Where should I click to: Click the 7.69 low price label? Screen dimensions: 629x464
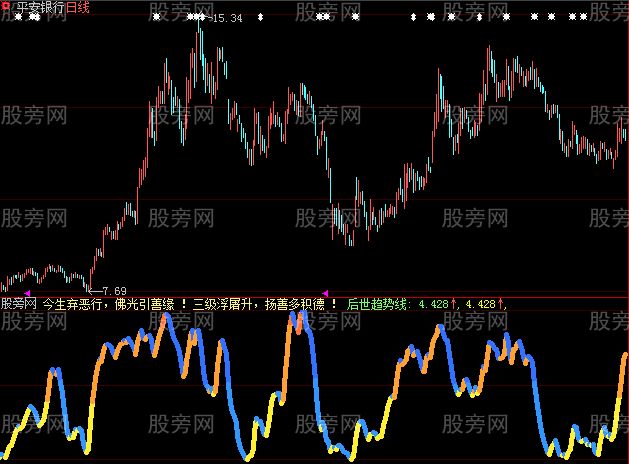pyautogui.click(x=114, y=291)
